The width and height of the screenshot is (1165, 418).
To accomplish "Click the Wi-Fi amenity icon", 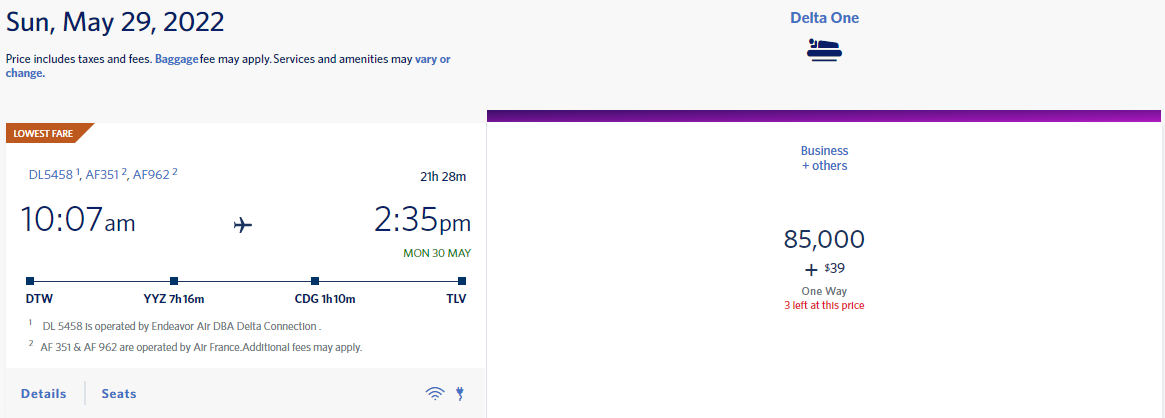I will pos(435,393).
